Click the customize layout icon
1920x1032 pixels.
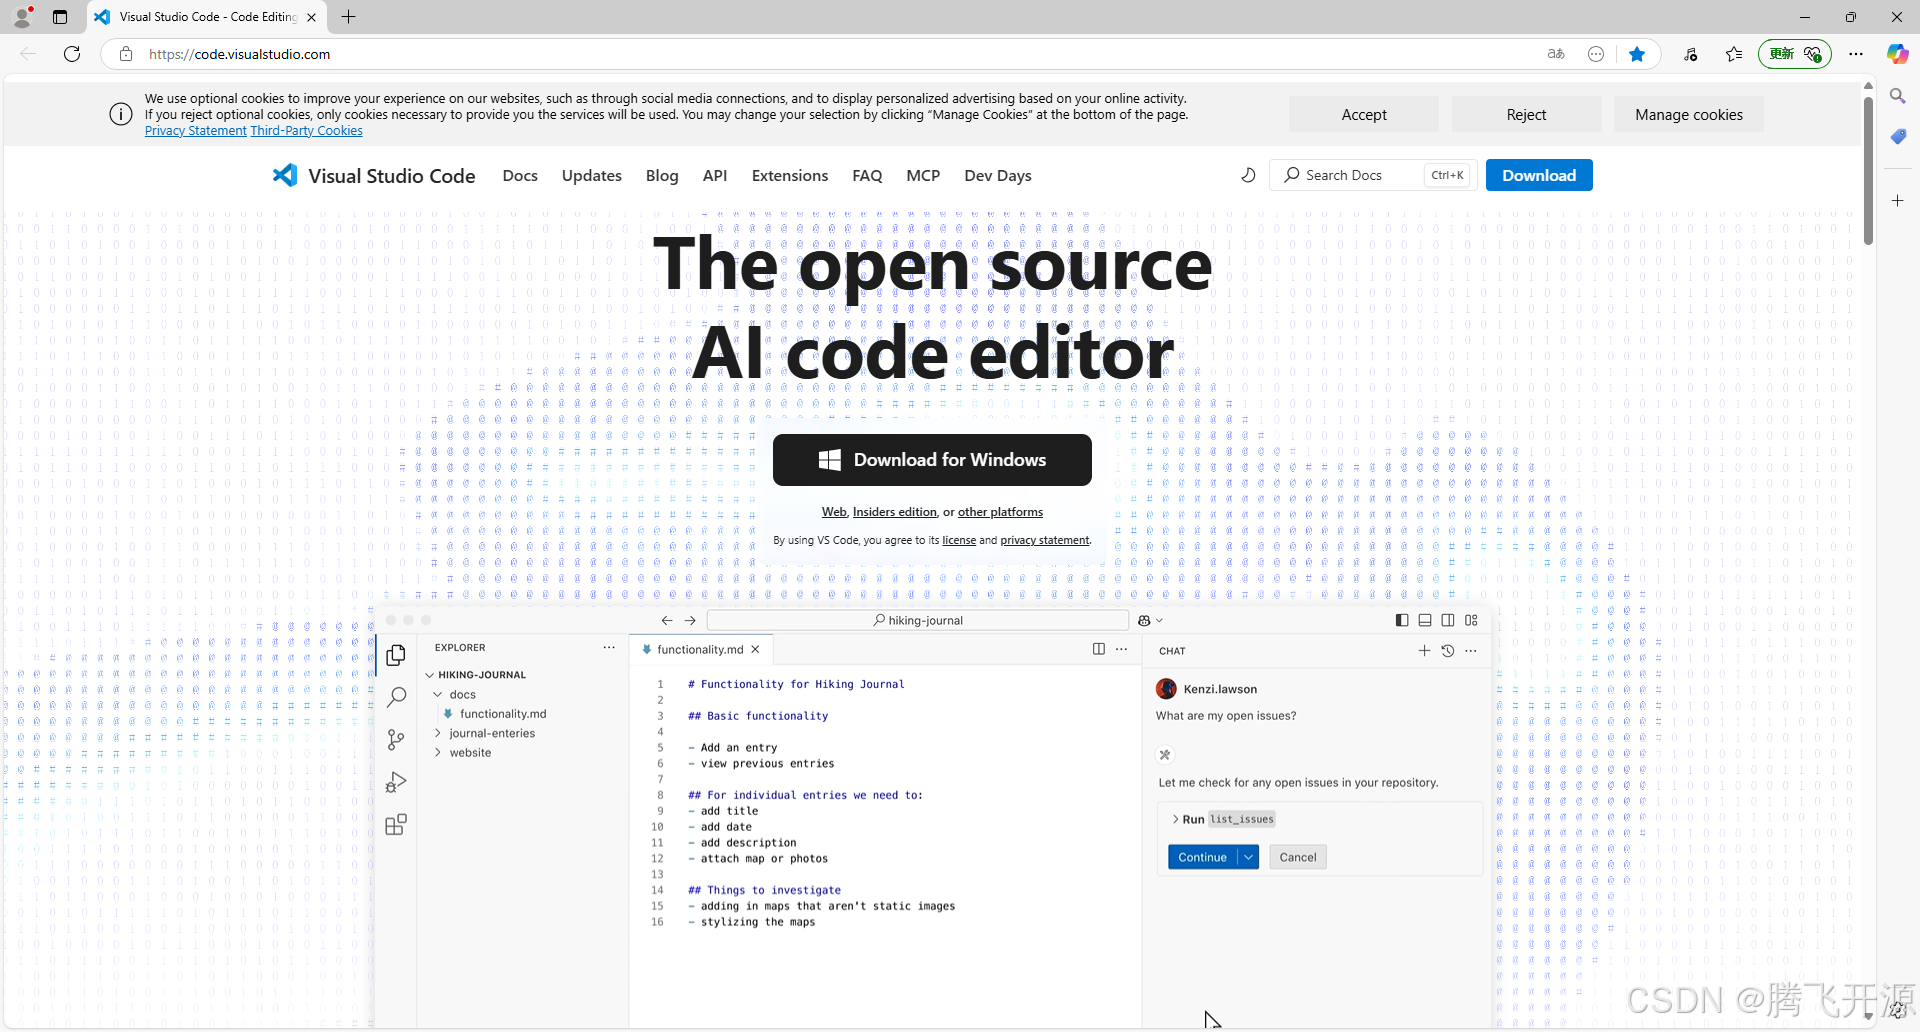(1471, 620)
